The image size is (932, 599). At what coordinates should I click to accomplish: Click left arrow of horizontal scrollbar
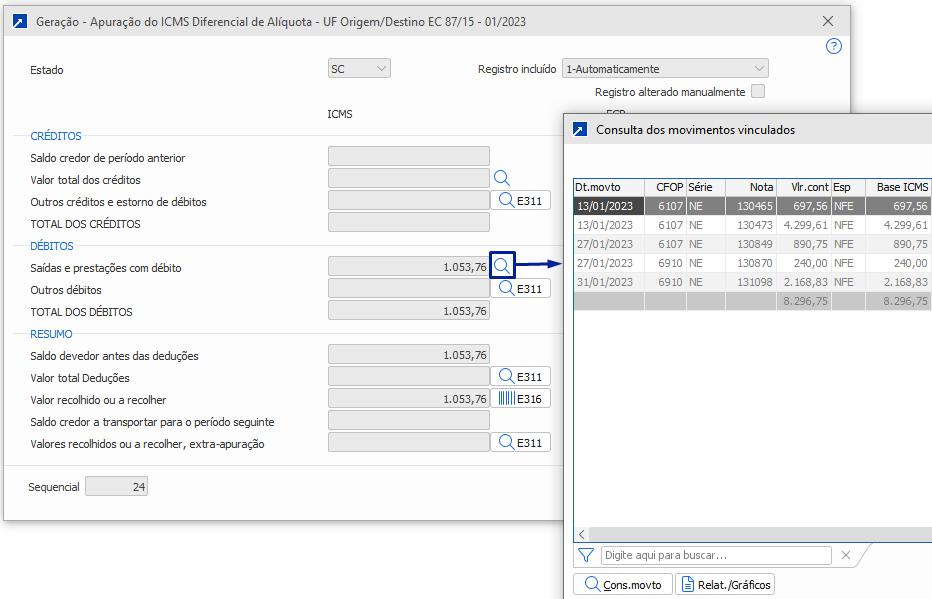(x=581, y=534)
